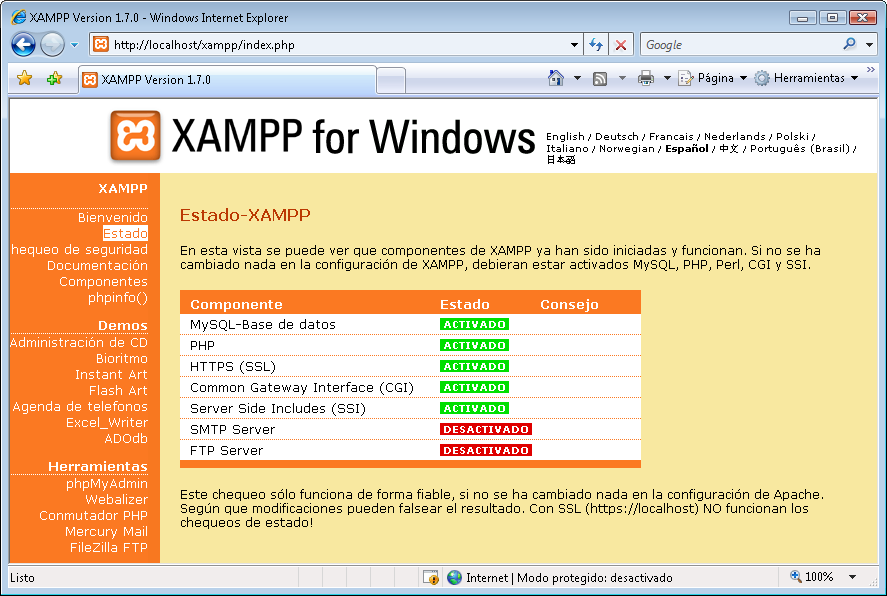
Task: Open the Instant Art demo
Action: [111, 374]
